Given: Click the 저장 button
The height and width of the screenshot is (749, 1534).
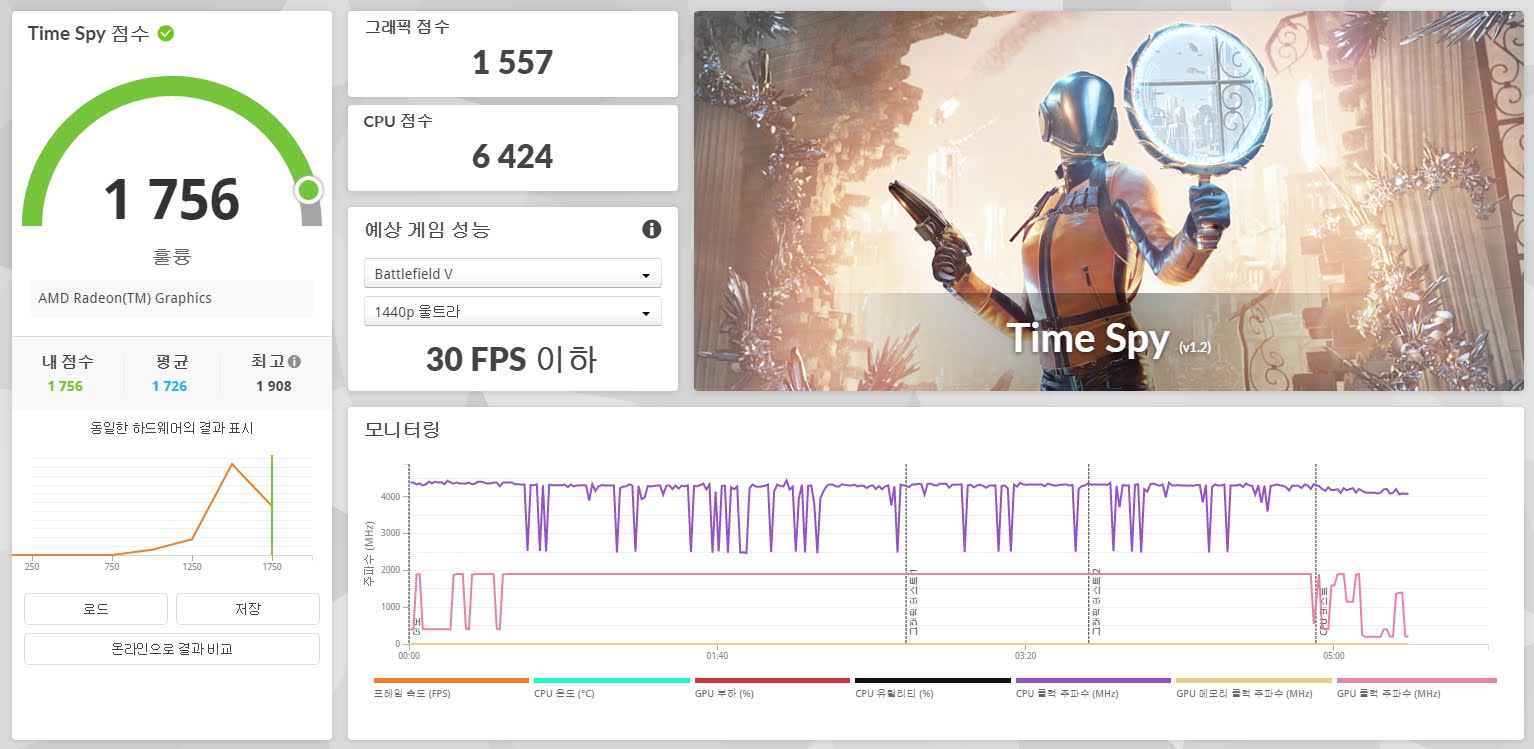Looking at the screenshot, I should [248, 608].
